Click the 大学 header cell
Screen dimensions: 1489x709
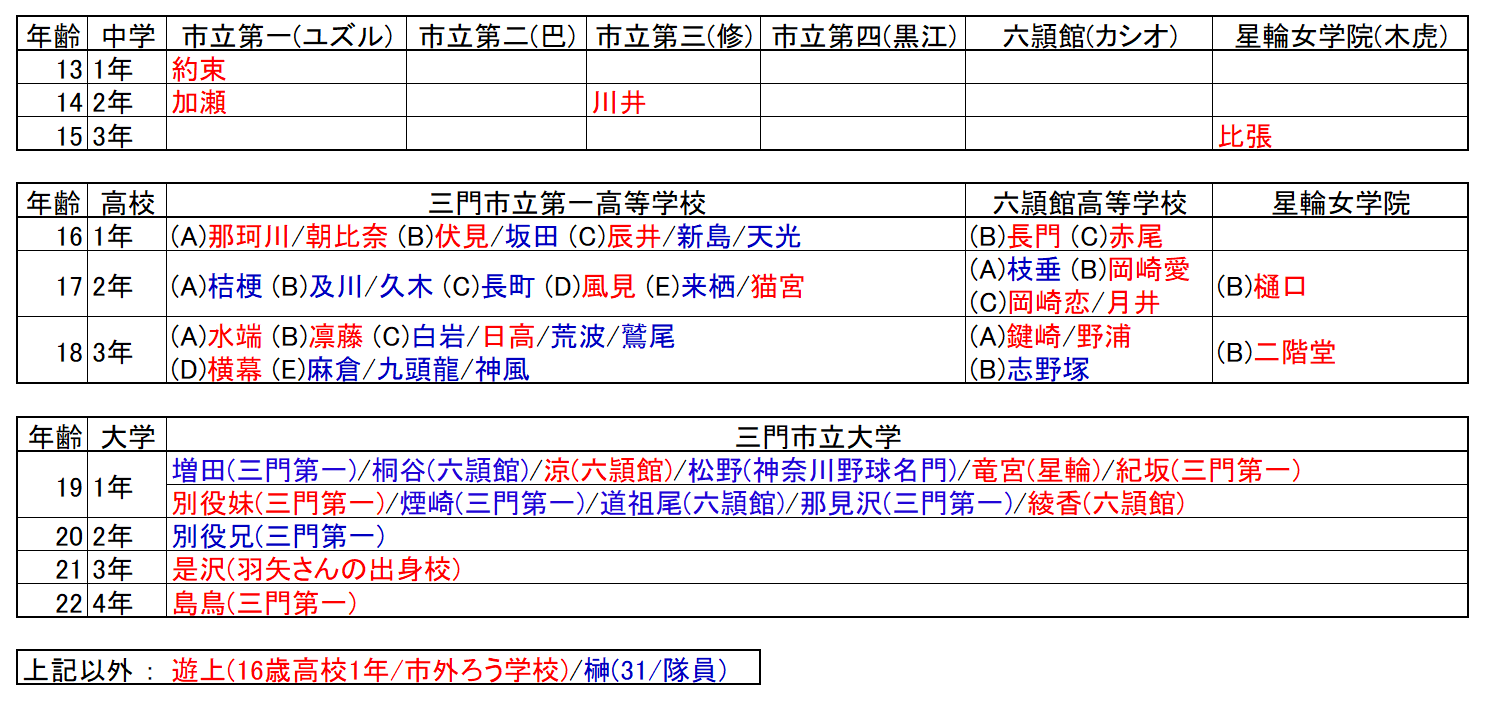pyautogui.click(x=127, y=435)
